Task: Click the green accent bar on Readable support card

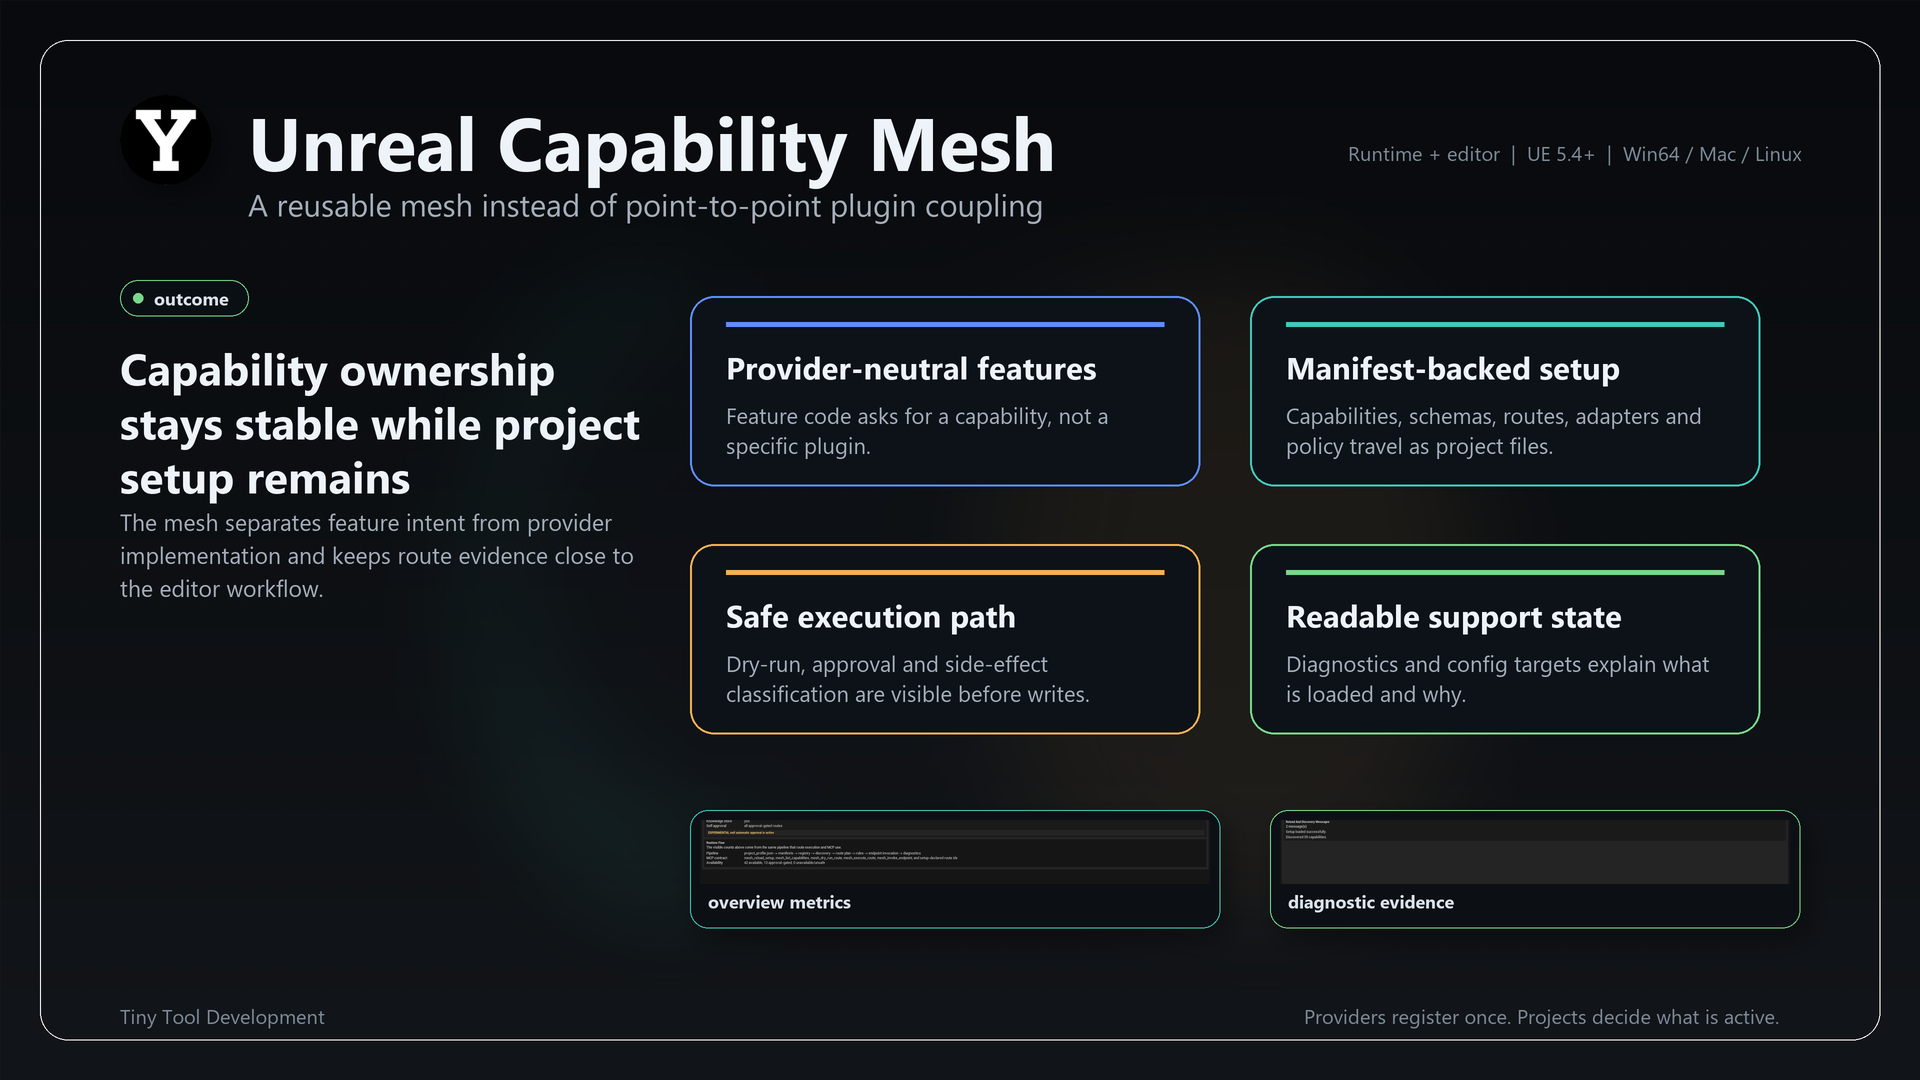Action: [x=1505, y=572]
